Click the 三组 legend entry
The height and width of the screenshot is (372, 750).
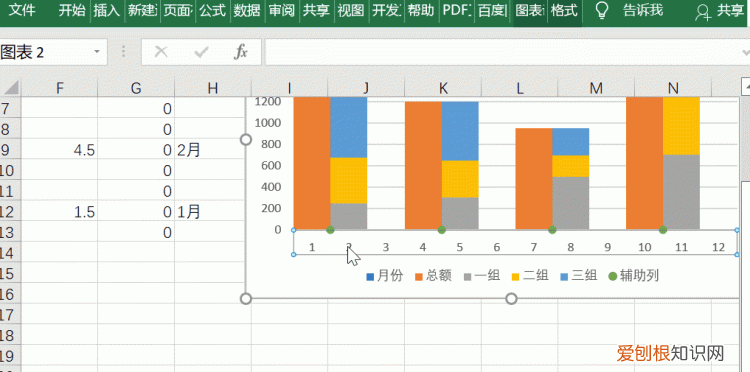(579, 276)
